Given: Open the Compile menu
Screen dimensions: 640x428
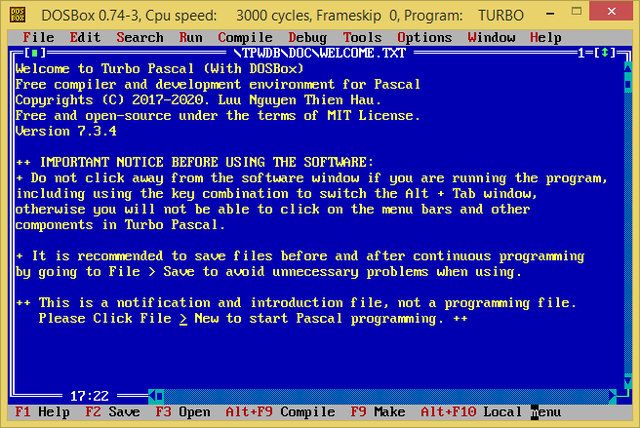Looking at the screenshot, I should pyautogui.click(x=245, y=38).
